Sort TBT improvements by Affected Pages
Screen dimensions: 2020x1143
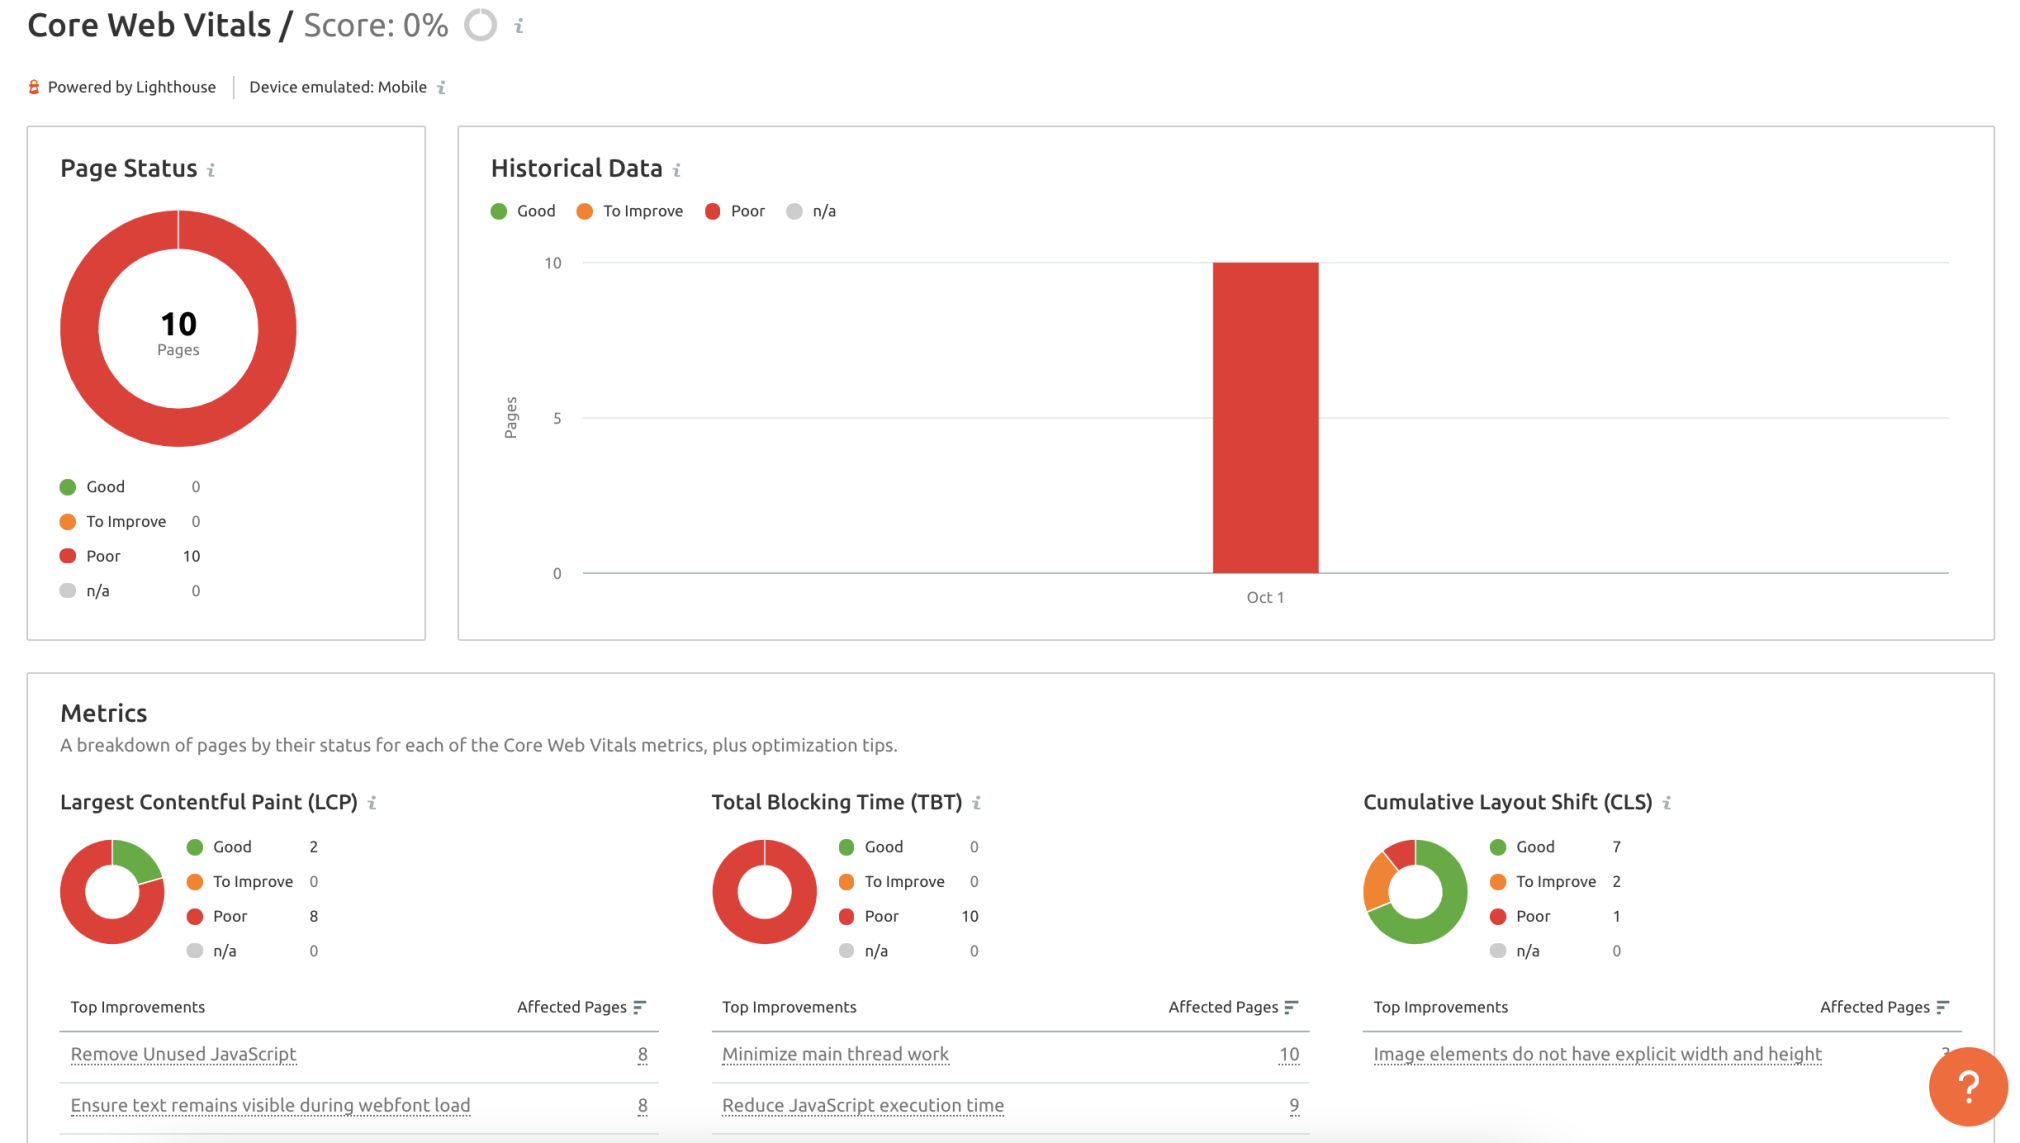point(1293,1007)
